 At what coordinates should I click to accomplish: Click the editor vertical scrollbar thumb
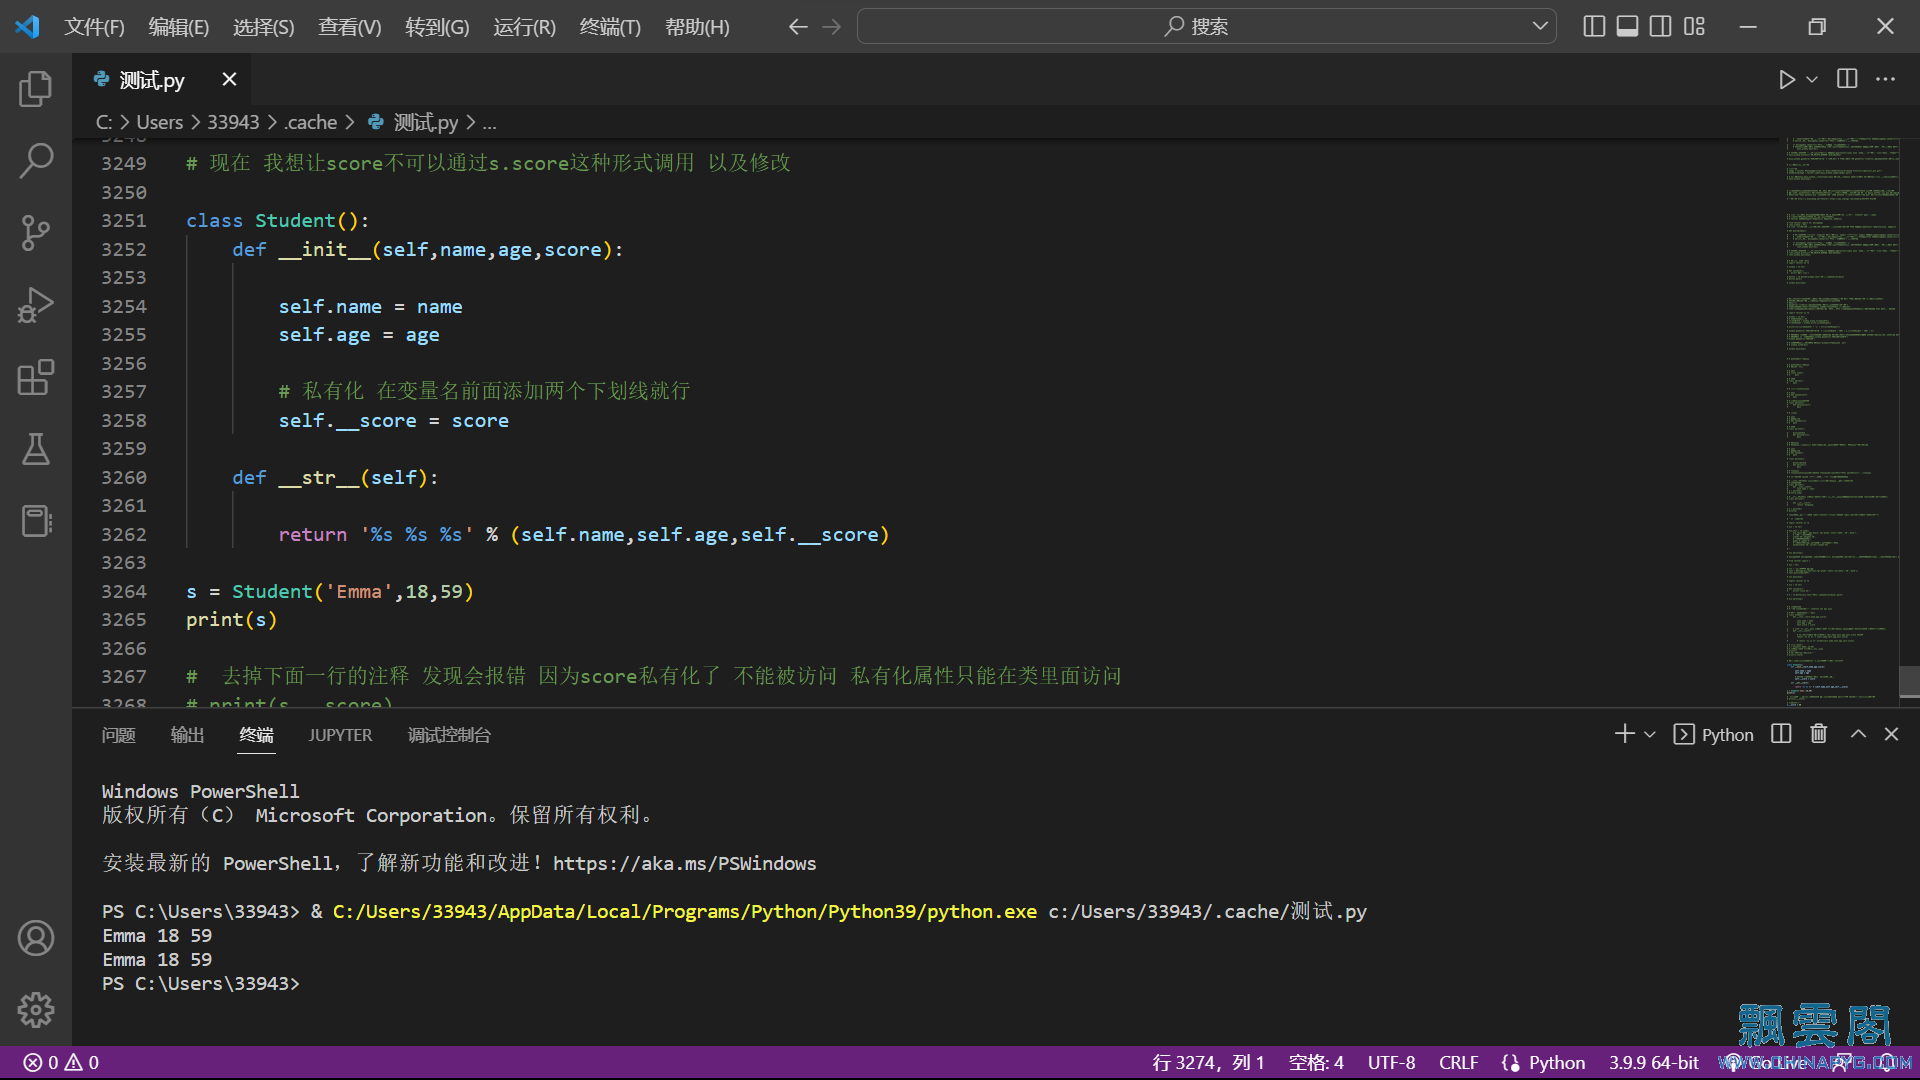(x=1909, y=681)
